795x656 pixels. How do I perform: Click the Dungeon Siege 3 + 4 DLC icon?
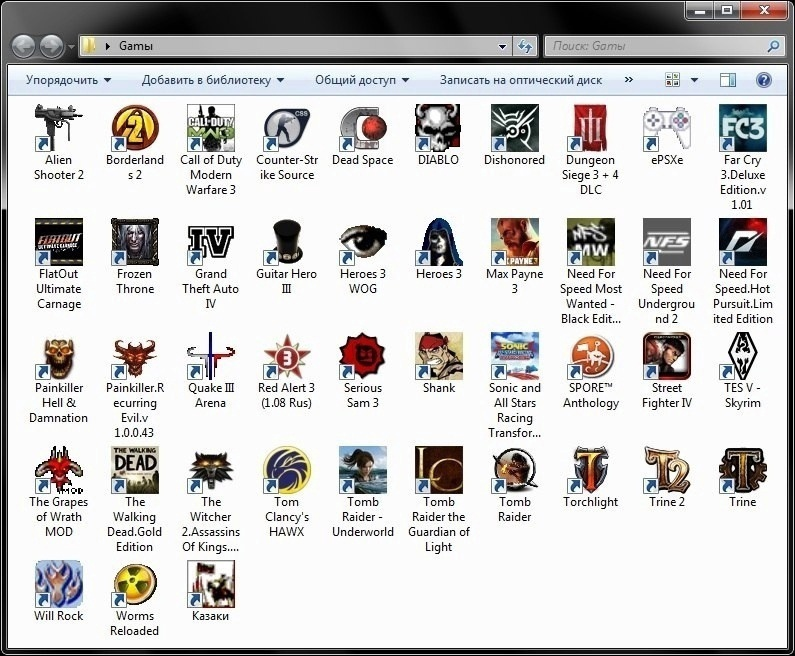[x=591, y=128]
